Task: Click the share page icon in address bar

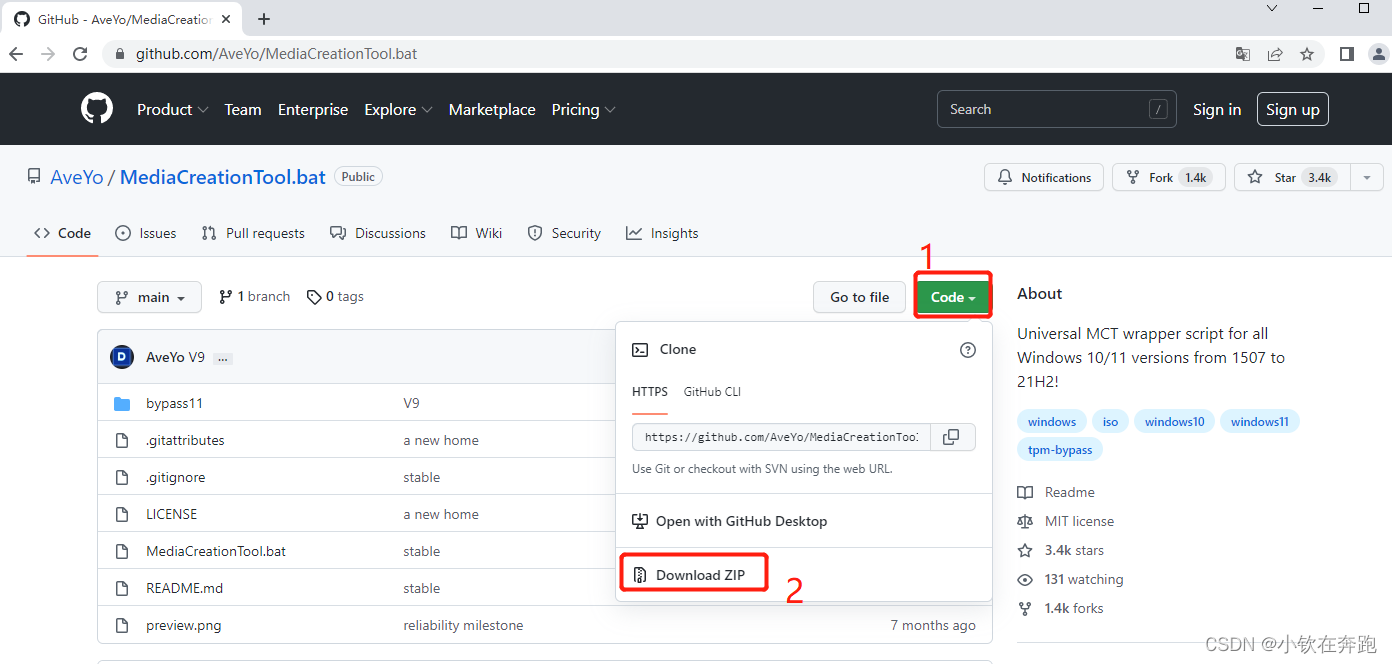Action: pos(1275,54)
